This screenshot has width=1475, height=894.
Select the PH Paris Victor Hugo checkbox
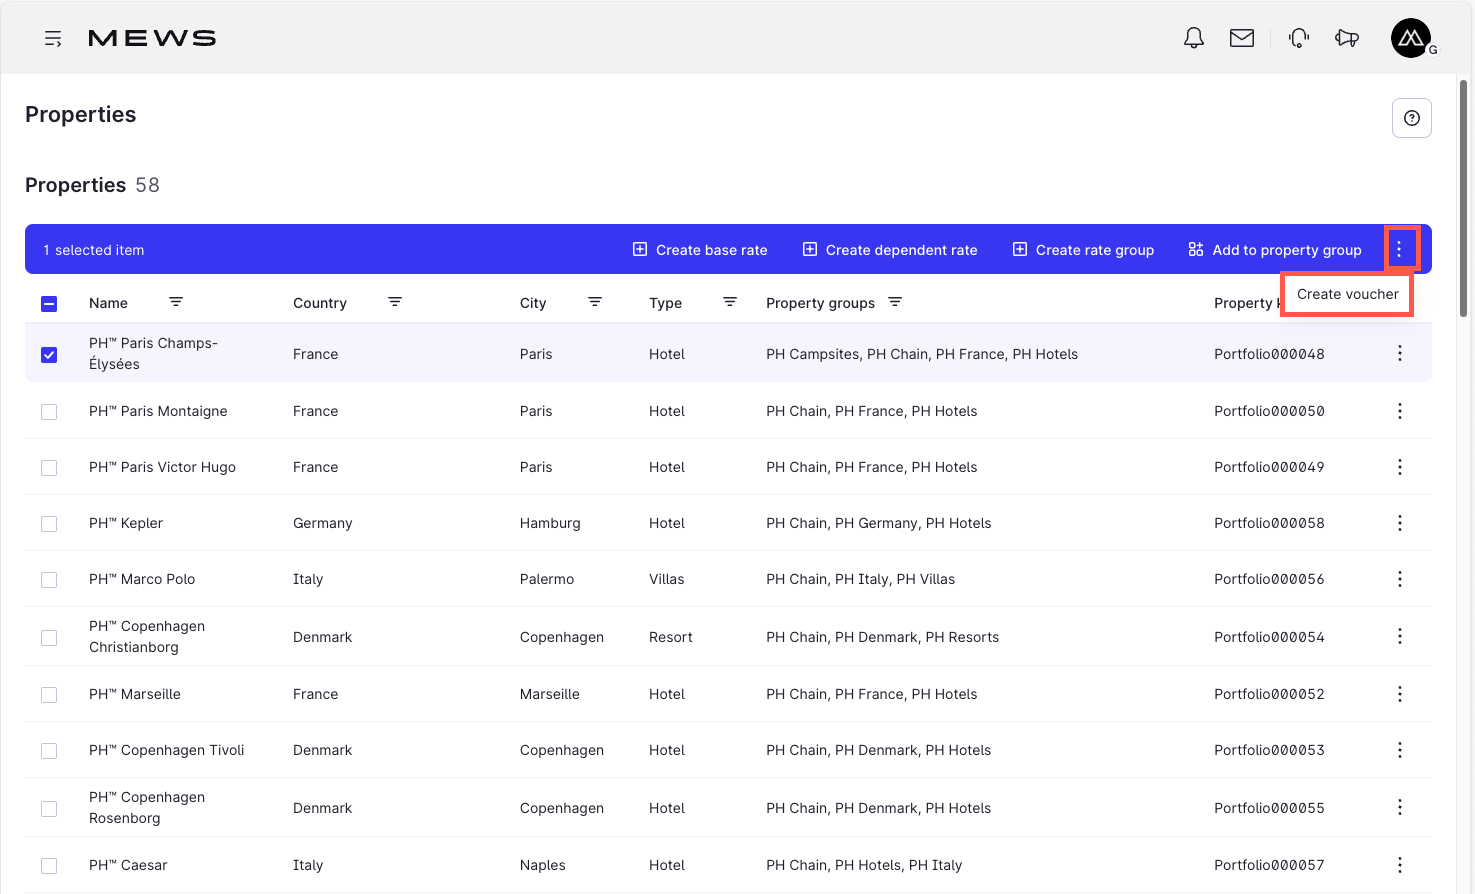[x=49, y=468]
